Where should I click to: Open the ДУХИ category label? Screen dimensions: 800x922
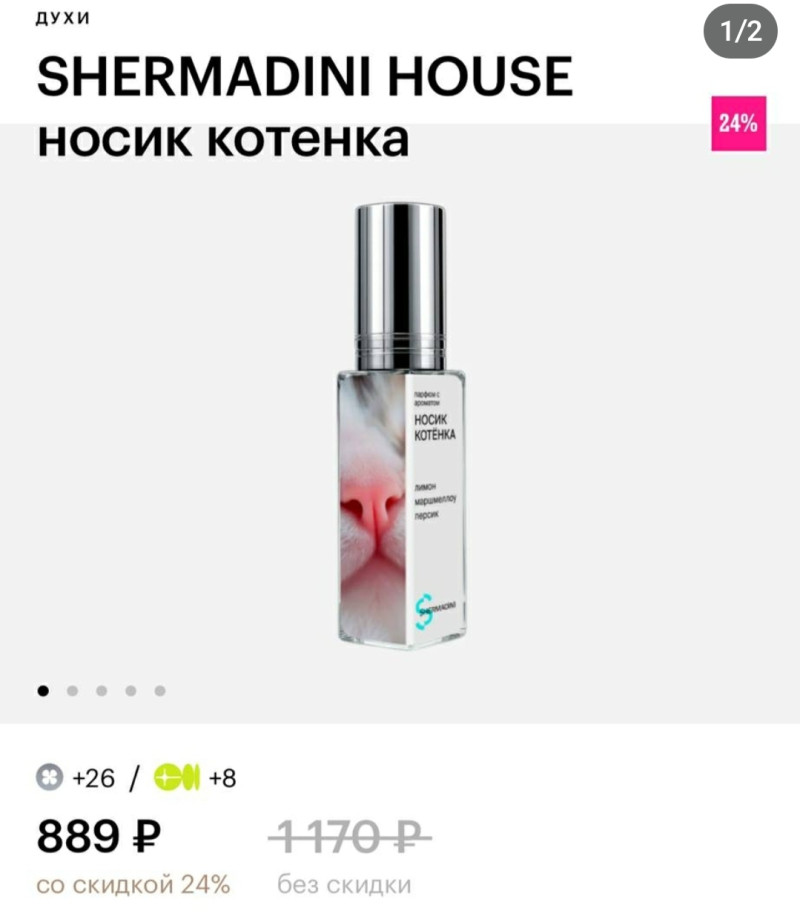pos(63,19)
